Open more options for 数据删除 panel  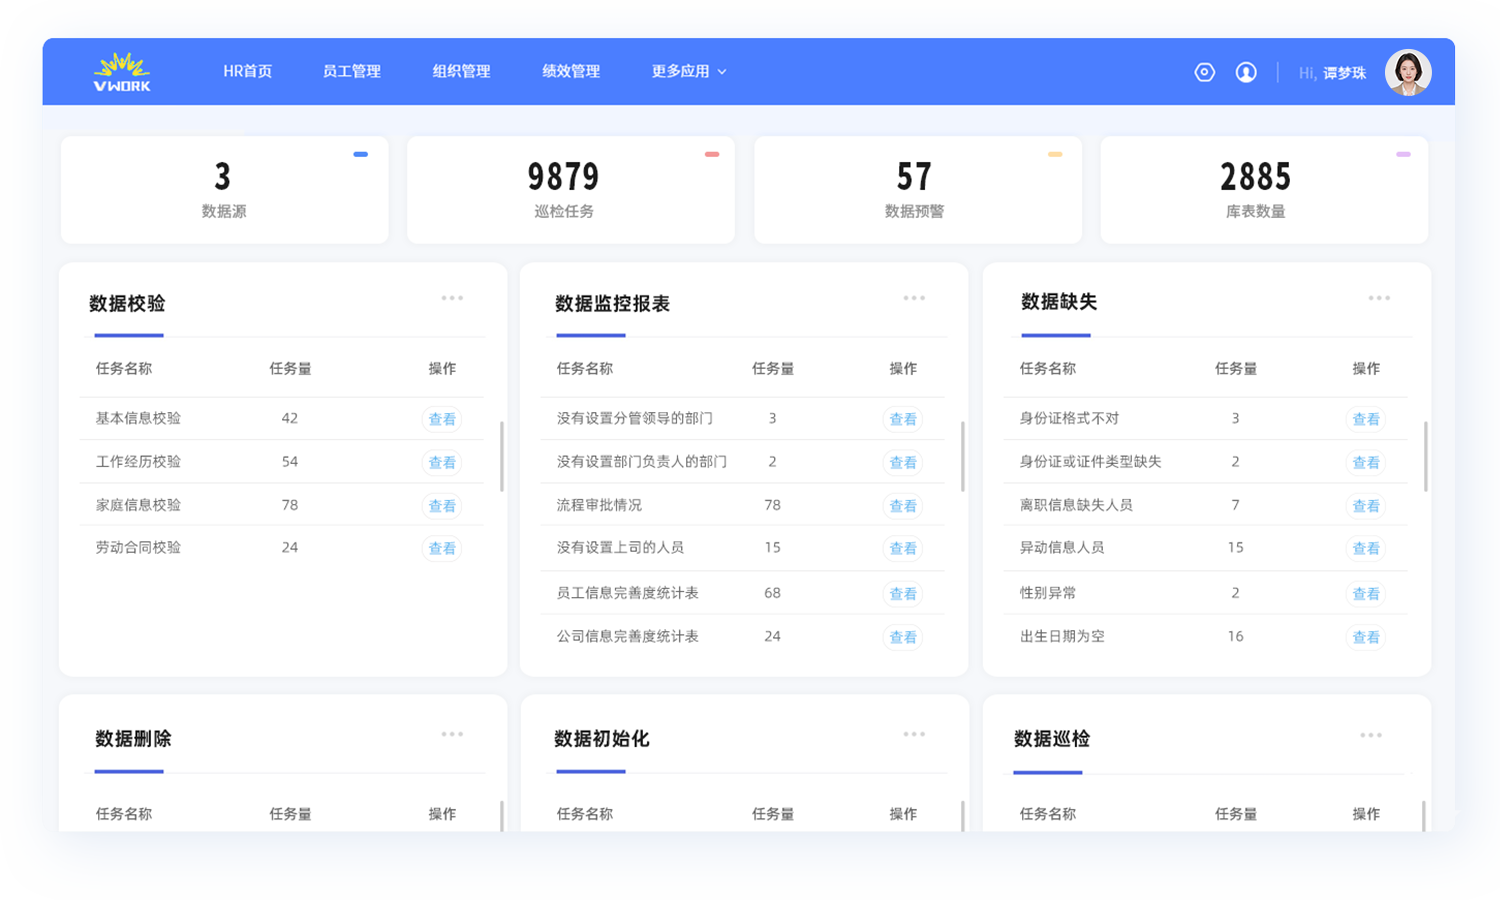pos(452,734)
